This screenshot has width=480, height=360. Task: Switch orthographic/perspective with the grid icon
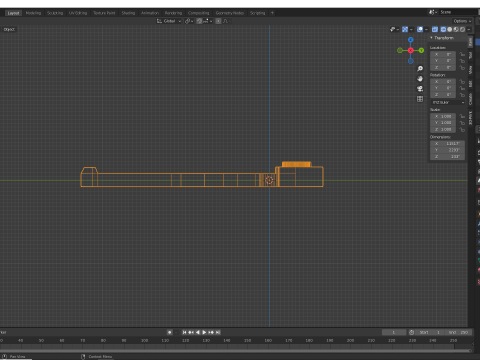420,99
